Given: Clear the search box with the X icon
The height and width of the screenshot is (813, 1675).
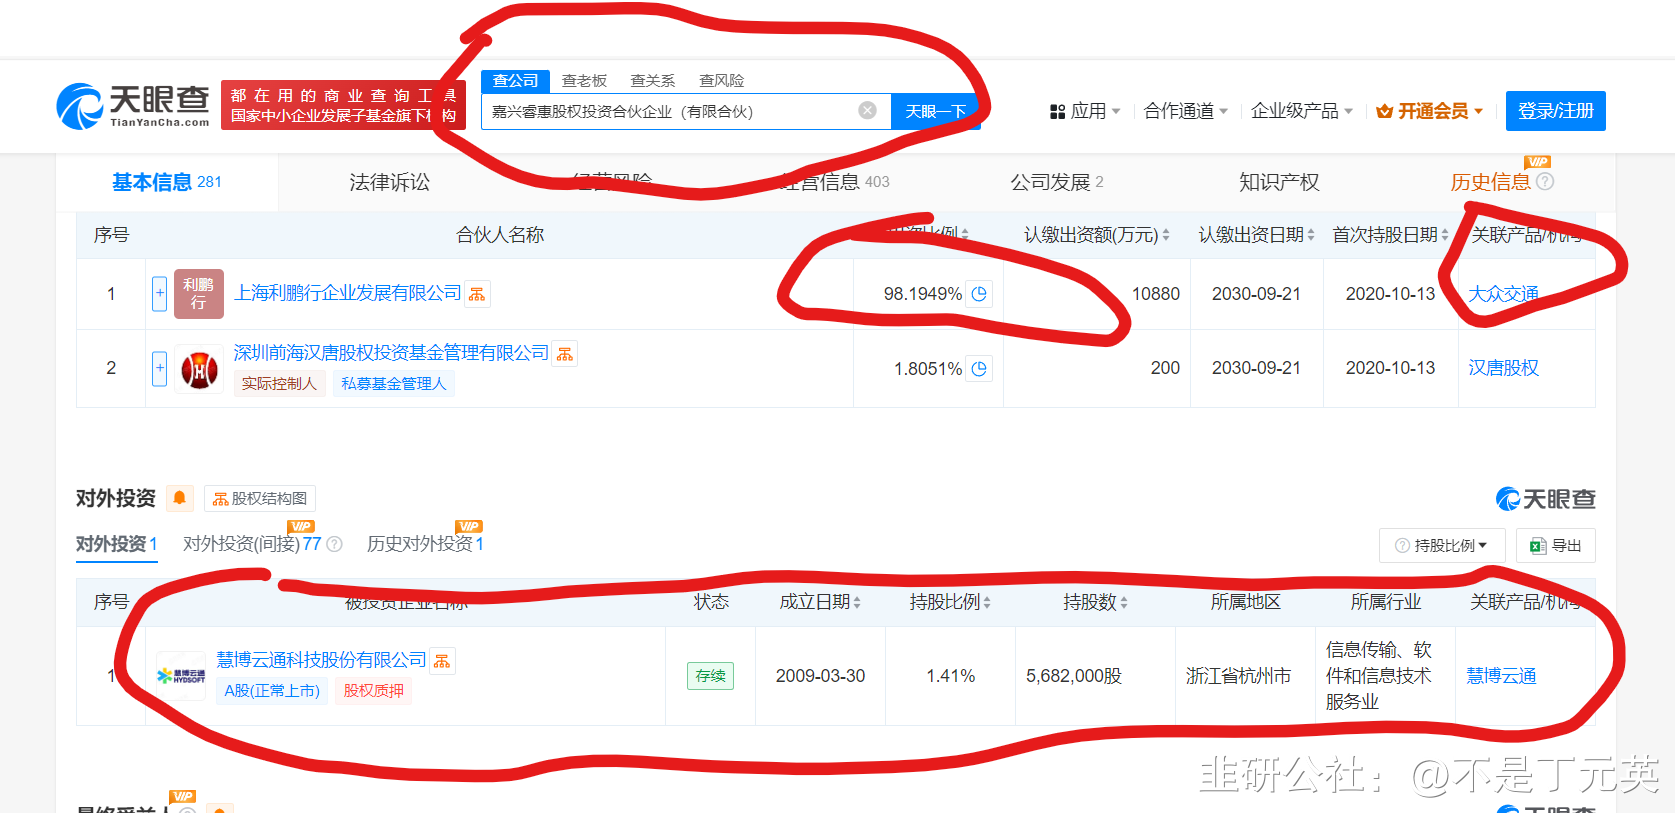Looking at the screenshot, I should [868, 110].
